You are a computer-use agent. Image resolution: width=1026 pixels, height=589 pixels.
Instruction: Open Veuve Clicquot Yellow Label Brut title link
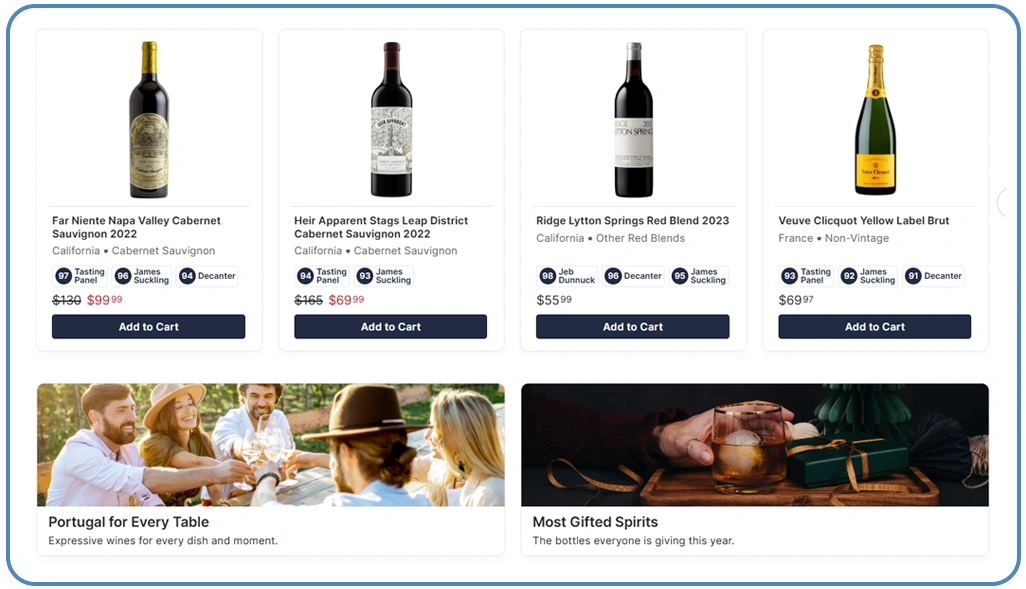click(864, 221)
